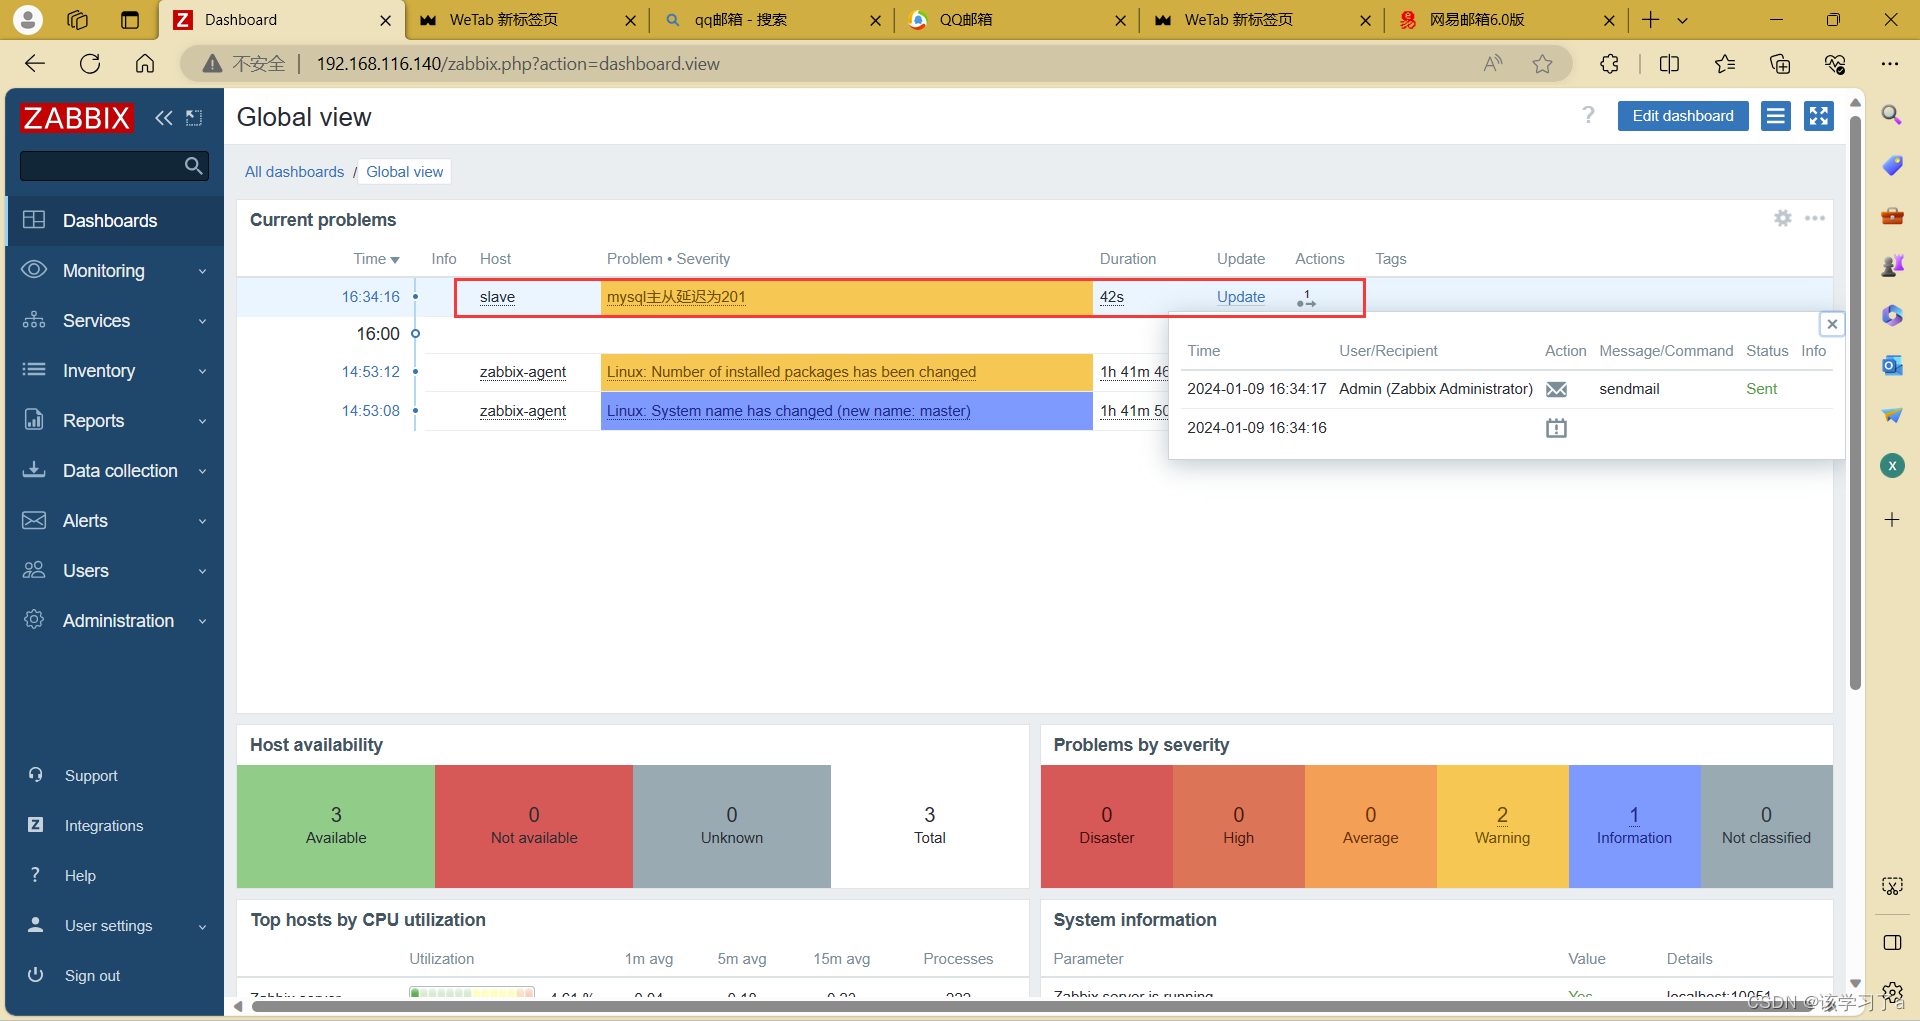Hide the sidebar using the compact icon
The image size is (1920, 1021).
(194, 118)
